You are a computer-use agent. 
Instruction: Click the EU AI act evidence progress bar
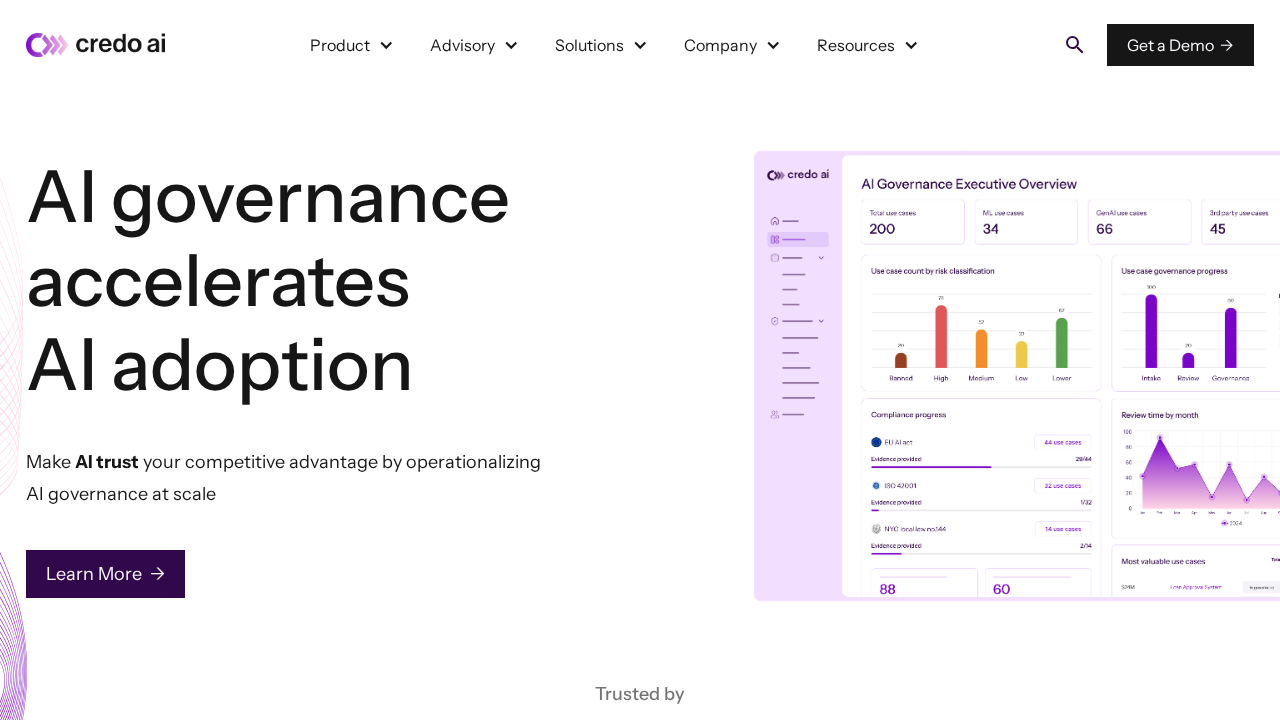point(980,467)
